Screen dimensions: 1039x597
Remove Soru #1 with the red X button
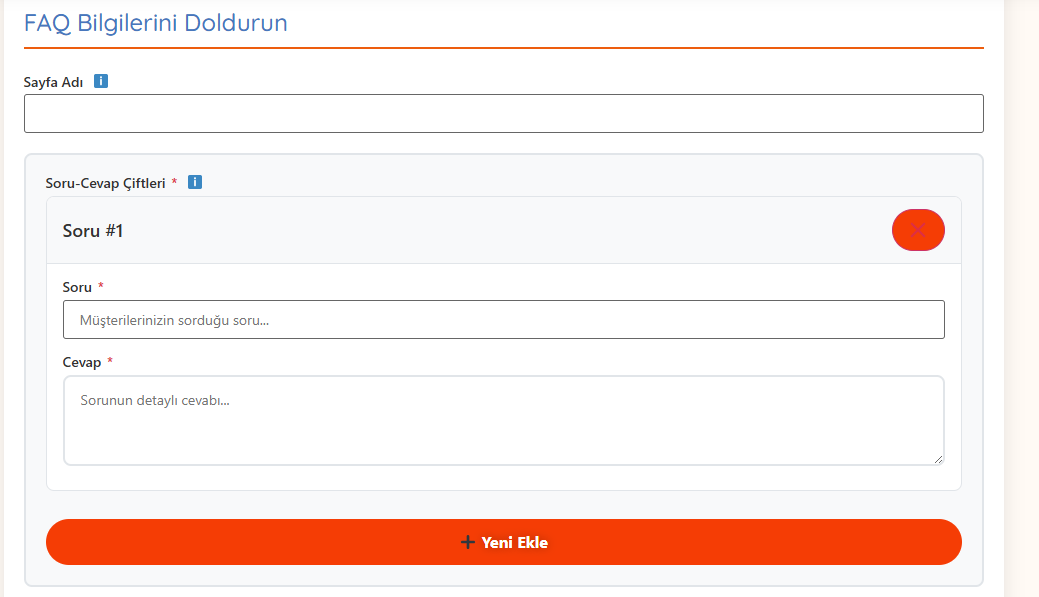[x=918, y=230]
